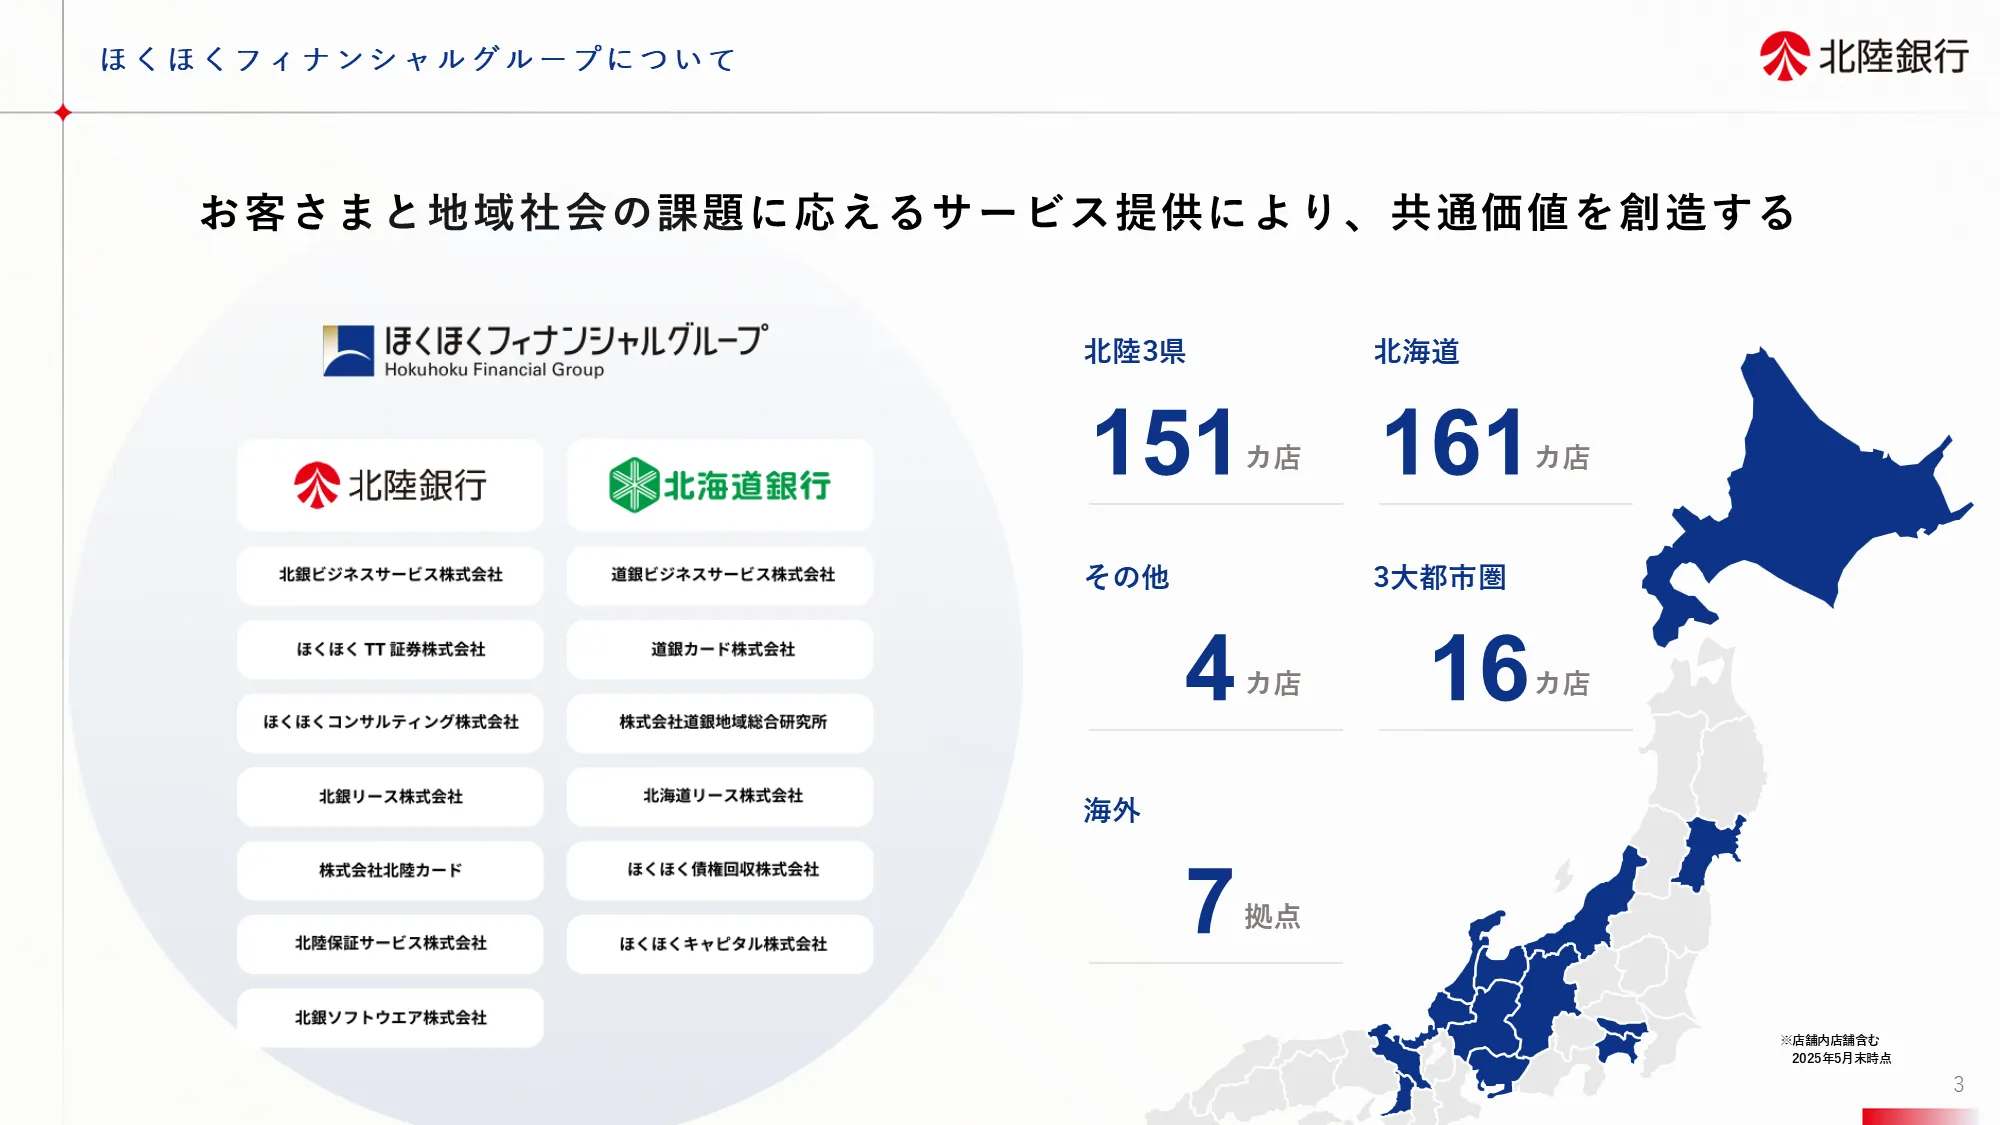Click the 161 store count for 北海道
2000x1125 pixels.
(x=1454, y=443)
